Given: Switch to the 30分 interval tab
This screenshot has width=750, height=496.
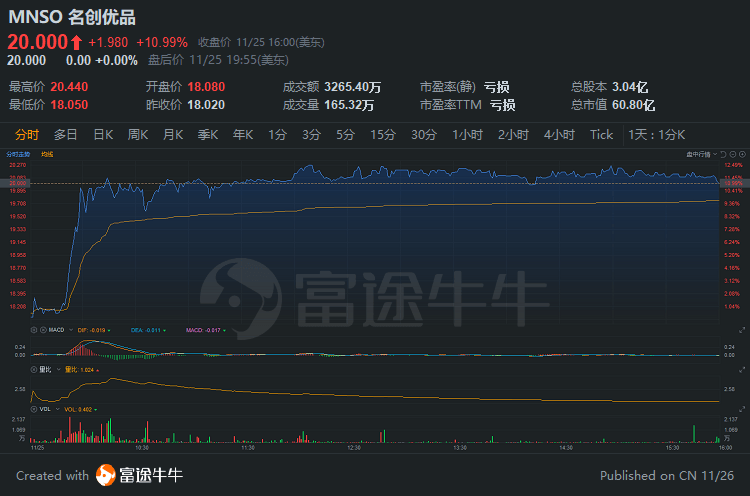Looking at the screenshot, I should (x=424, y=135).
